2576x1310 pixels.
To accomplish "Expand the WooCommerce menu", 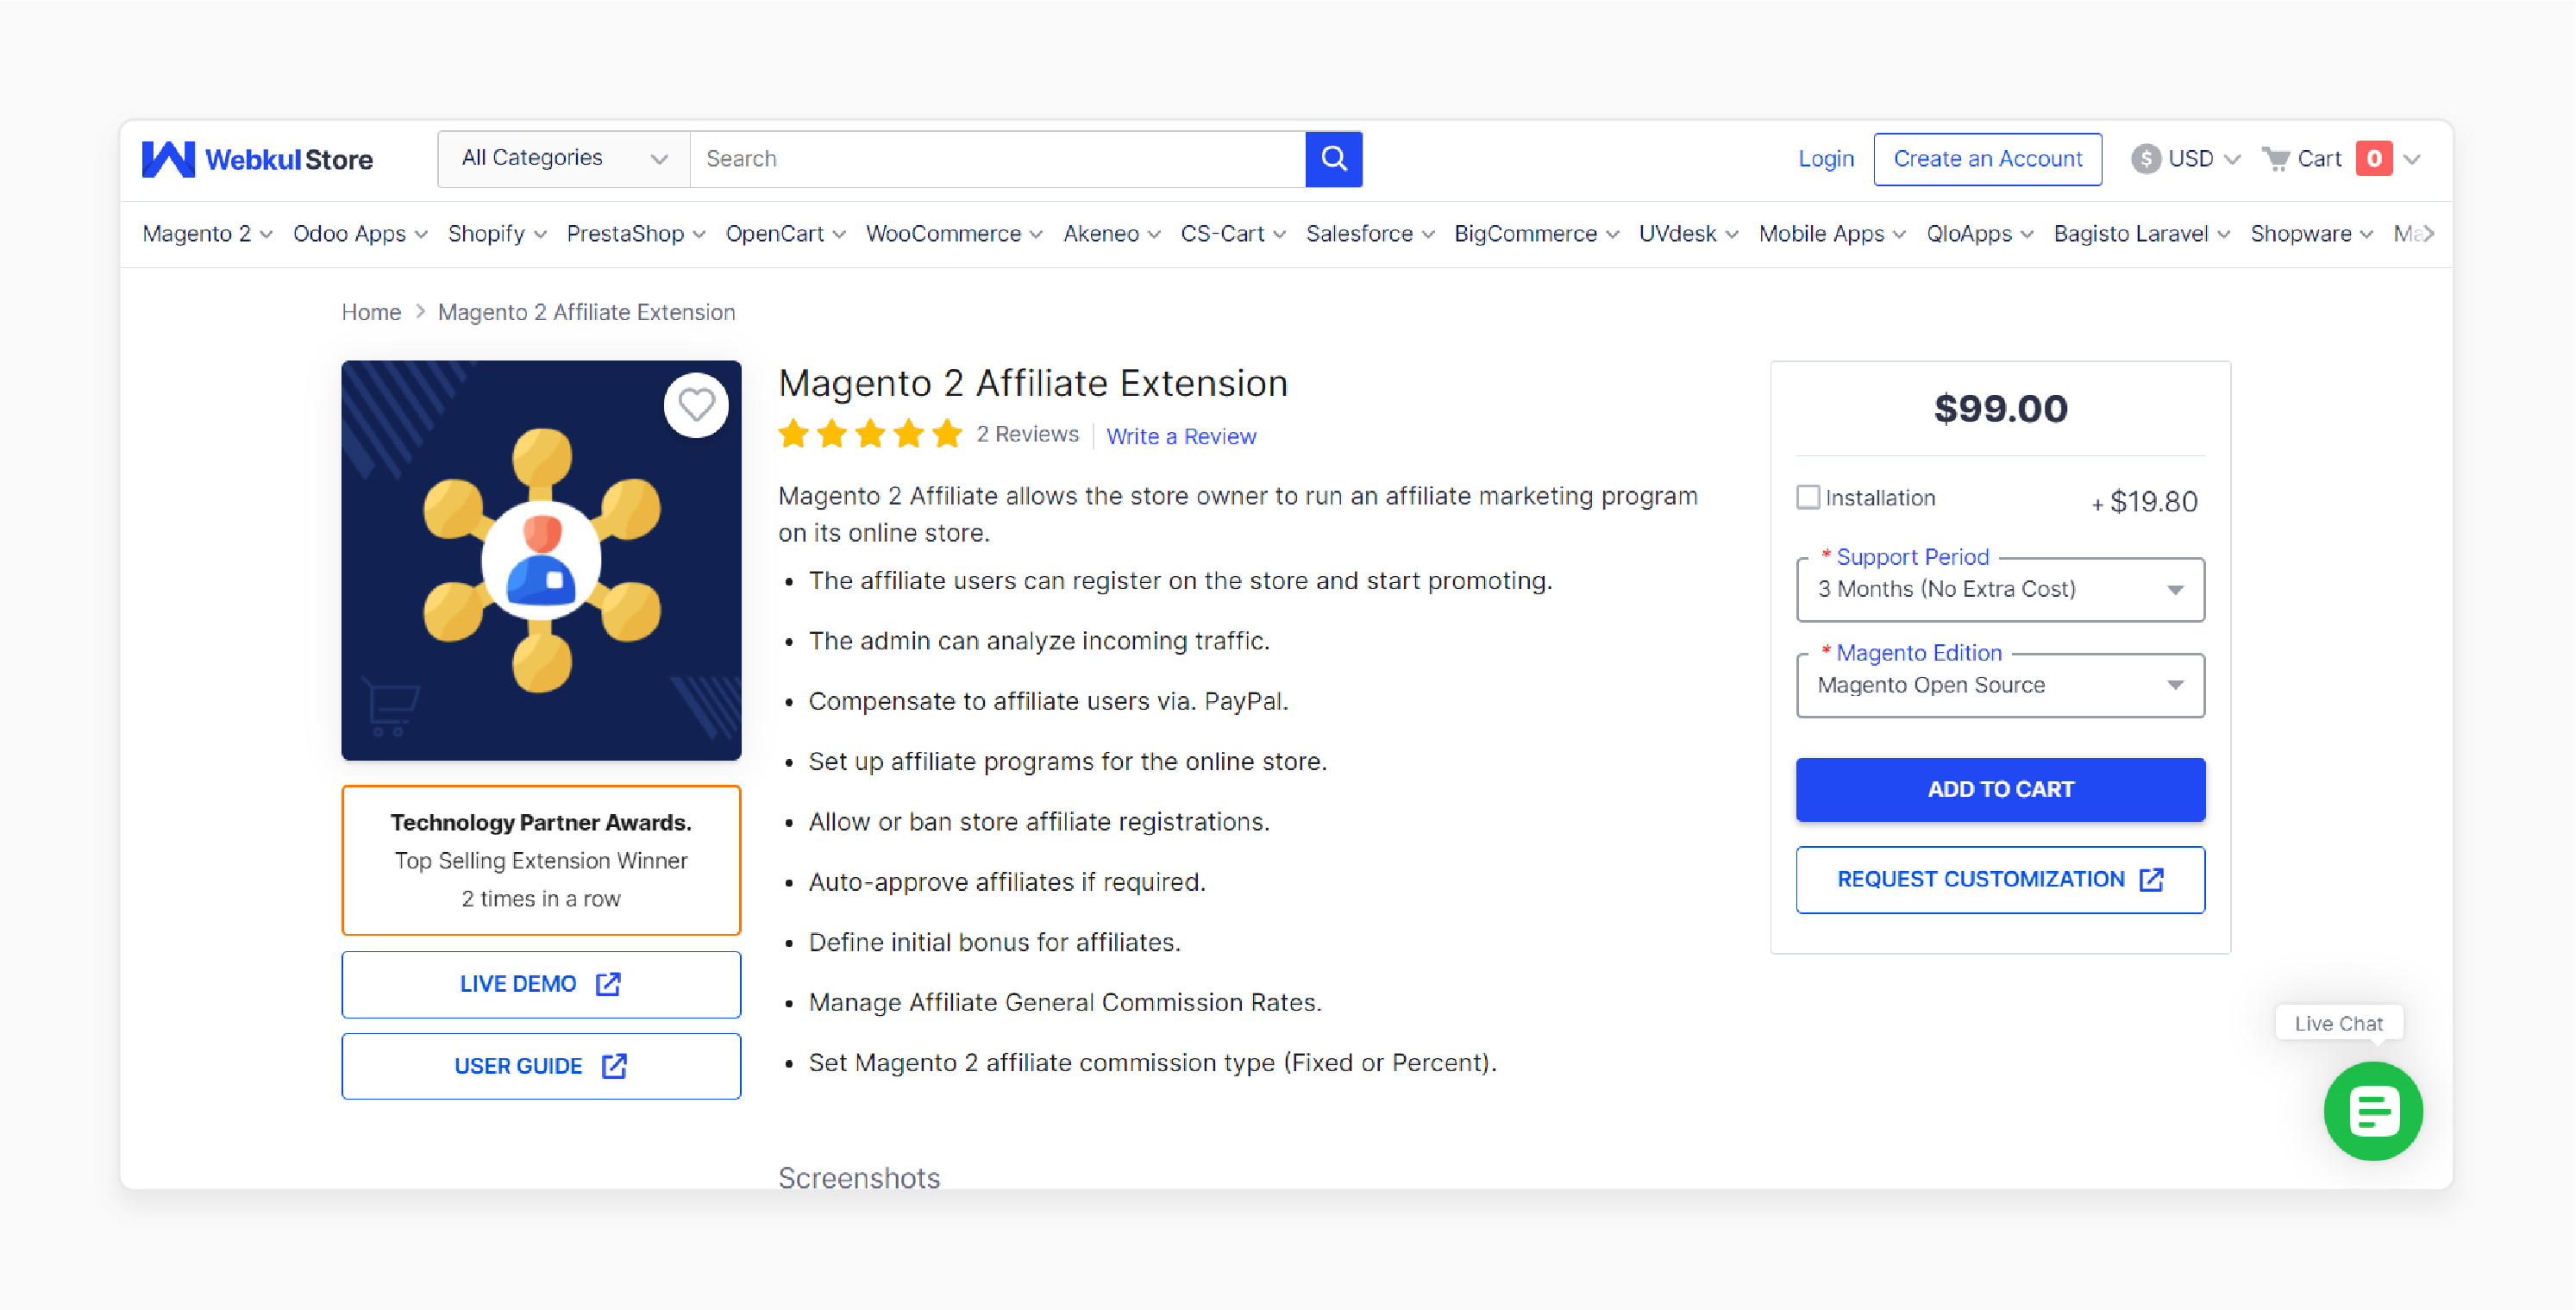I will point(954,234).
